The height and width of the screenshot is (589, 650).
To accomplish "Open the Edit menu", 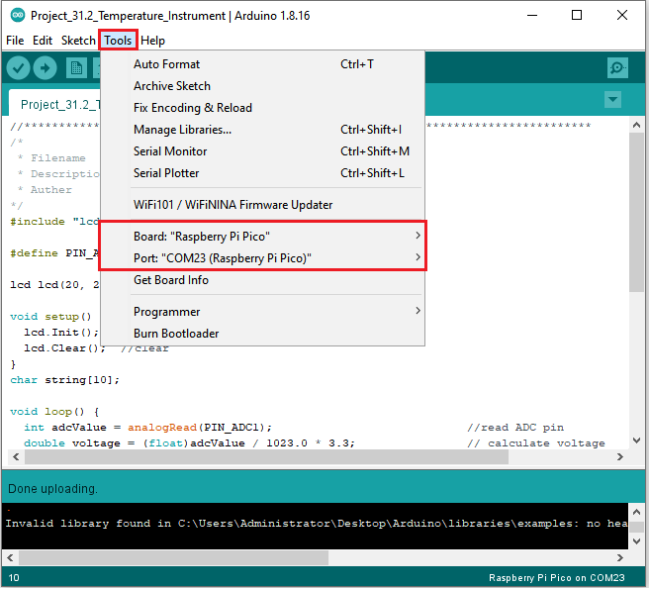I will [x=42, y=41].
